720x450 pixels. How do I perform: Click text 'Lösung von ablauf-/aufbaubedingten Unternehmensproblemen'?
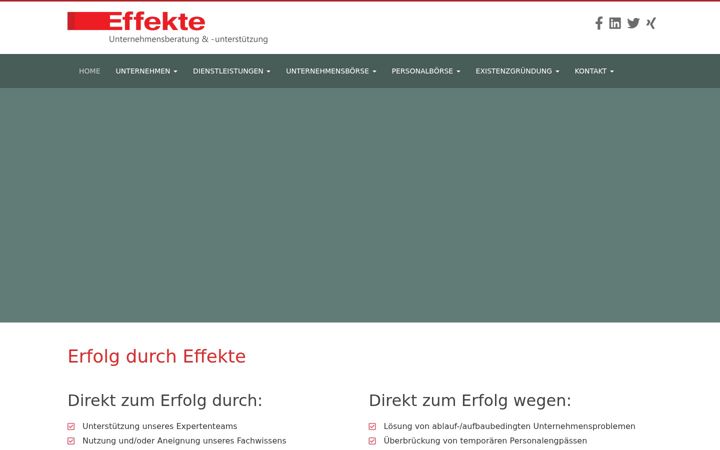click(x=510, y=426)
